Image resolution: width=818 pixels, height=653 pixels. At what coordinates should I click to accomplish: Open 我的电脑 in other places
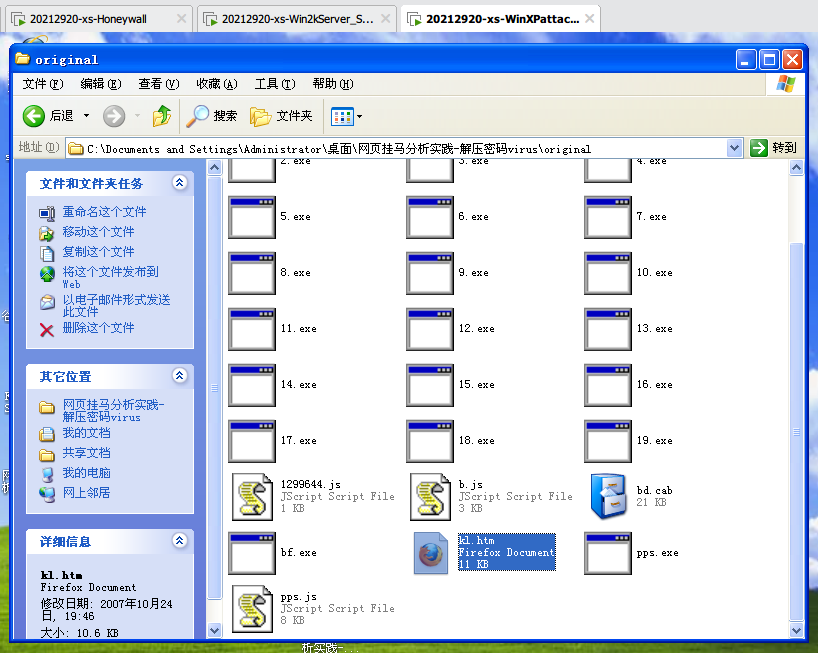tap(86, 473)
